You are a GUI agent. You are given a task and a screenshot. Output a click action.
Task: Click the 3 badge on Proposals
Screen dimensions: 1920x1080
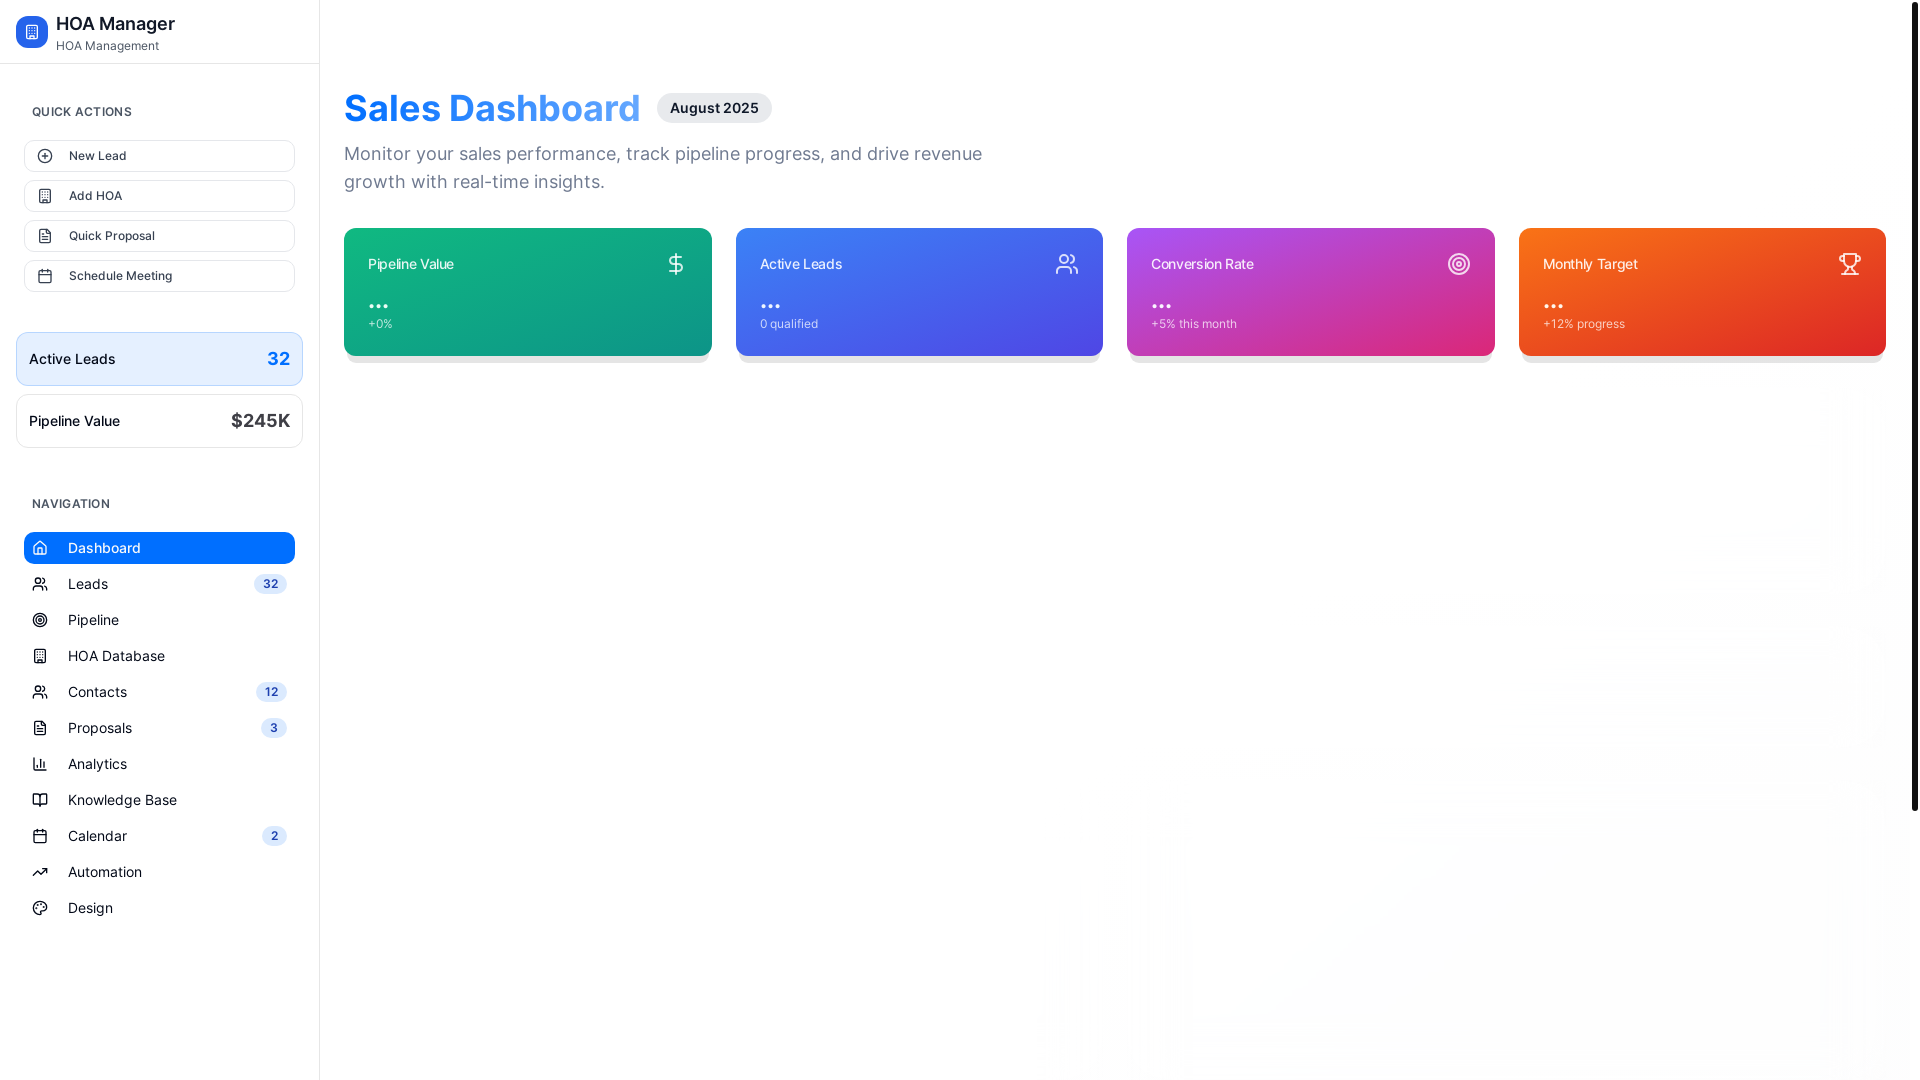pos(274,728)
